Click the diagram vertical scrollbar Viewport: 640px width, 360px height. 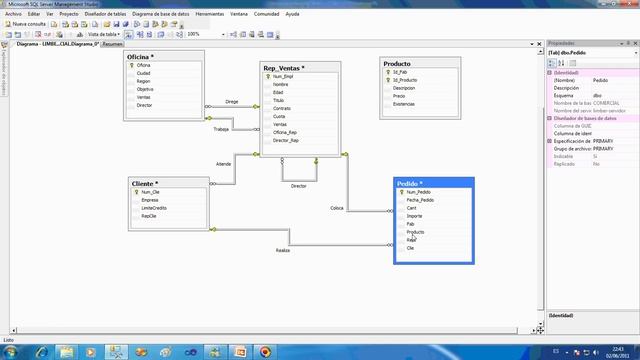[540, 188]
